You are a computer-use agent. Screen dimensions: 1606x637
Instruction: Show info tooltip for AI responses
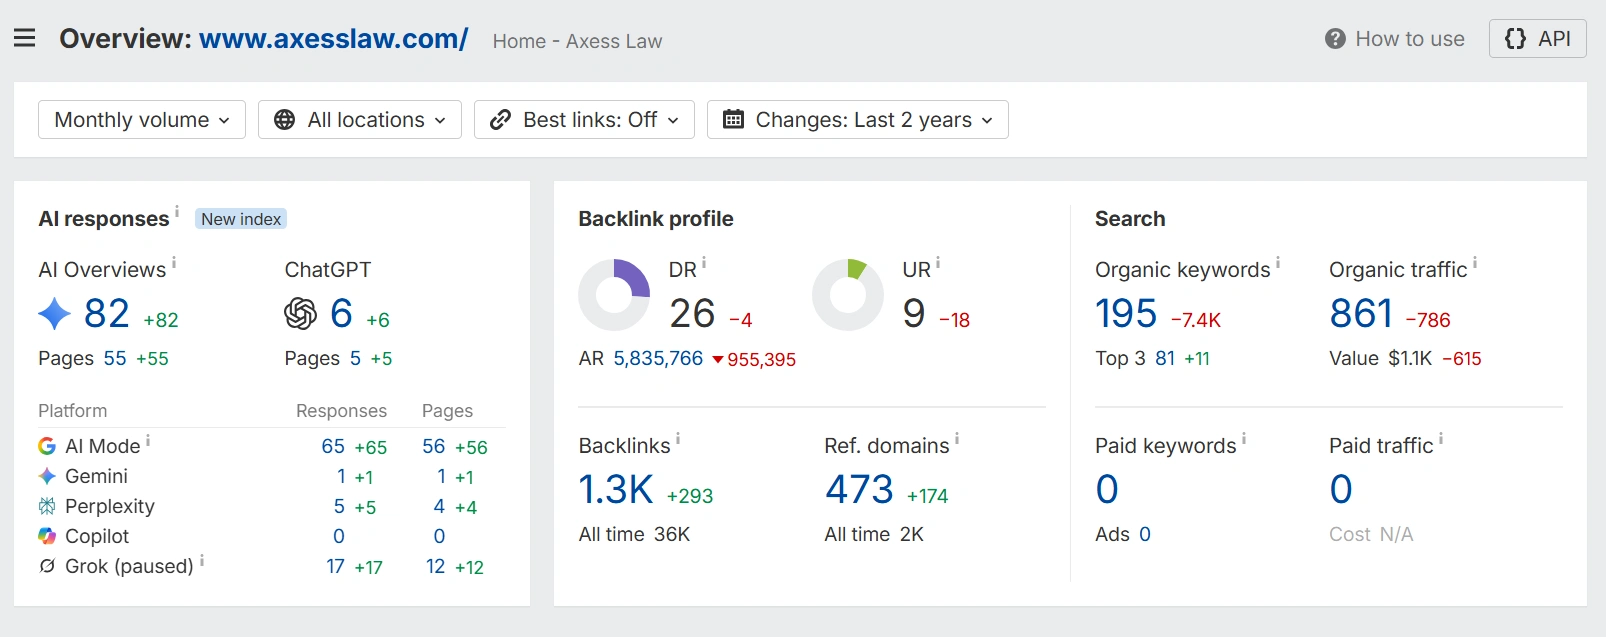click(x=177, y=211)
